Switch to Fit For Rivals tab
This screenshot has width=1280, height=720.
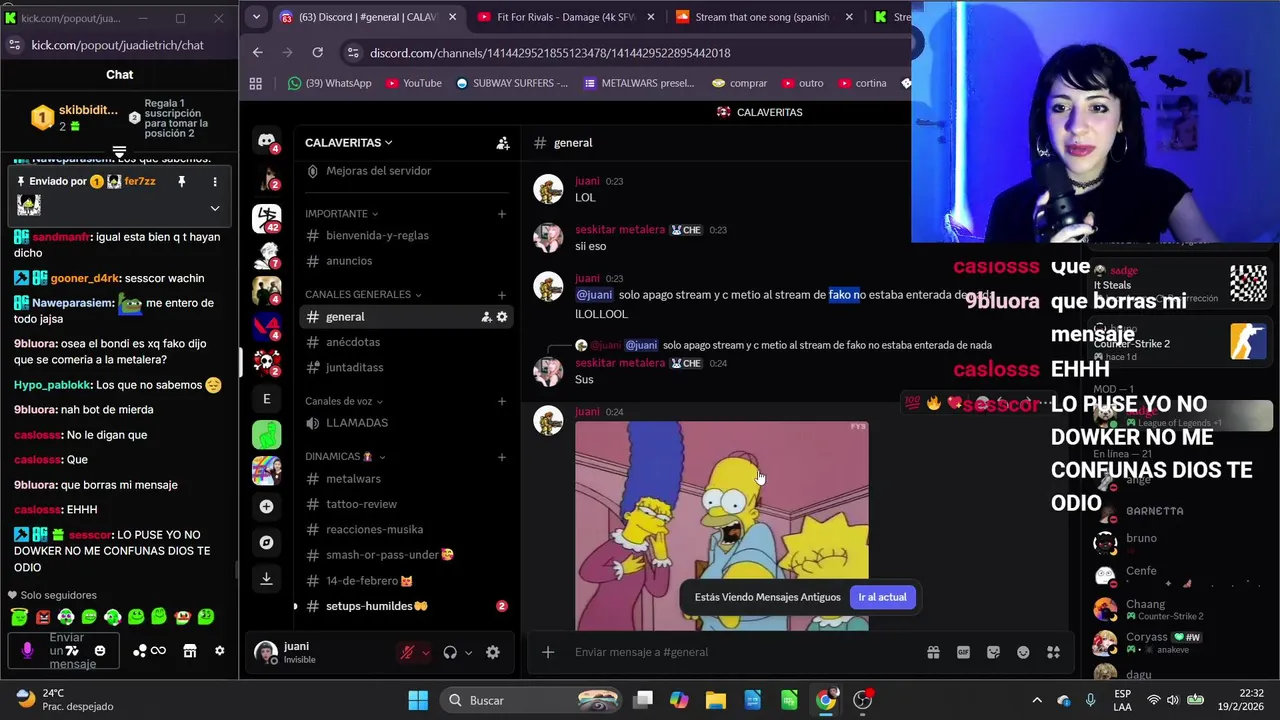pos(566,17)
